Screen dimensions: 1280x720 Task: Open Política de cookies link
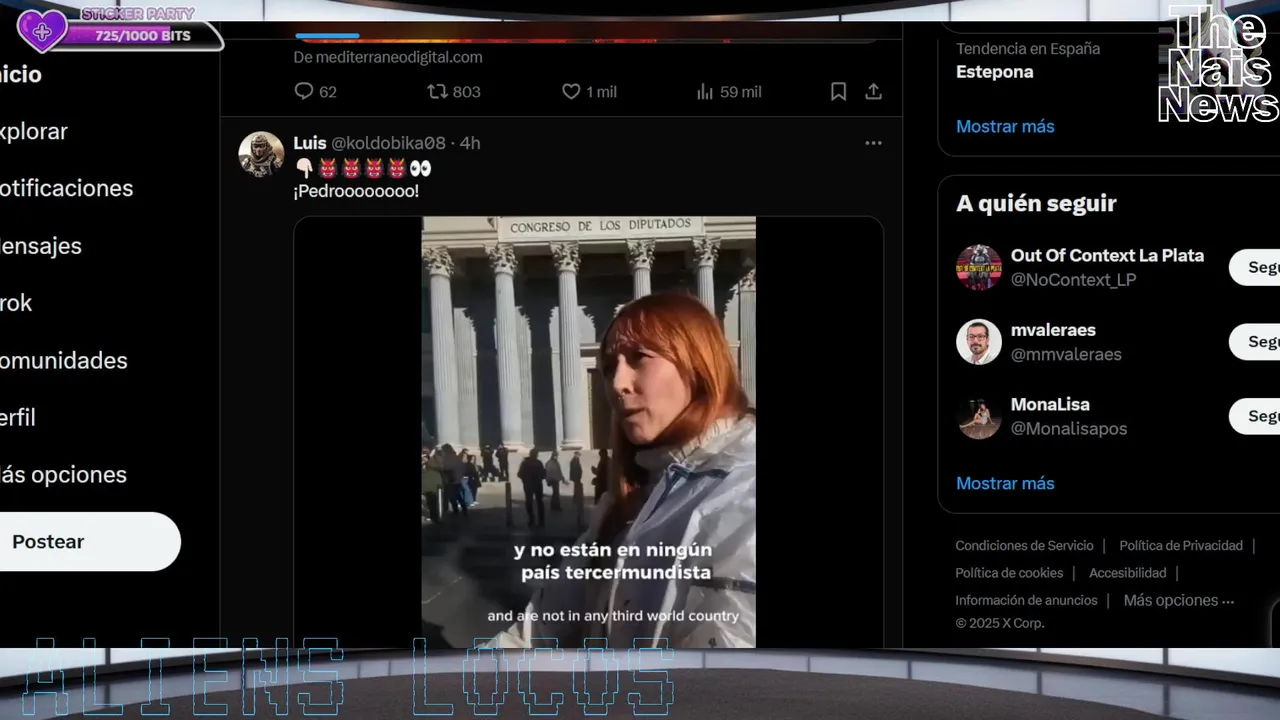pos(1009,573)
